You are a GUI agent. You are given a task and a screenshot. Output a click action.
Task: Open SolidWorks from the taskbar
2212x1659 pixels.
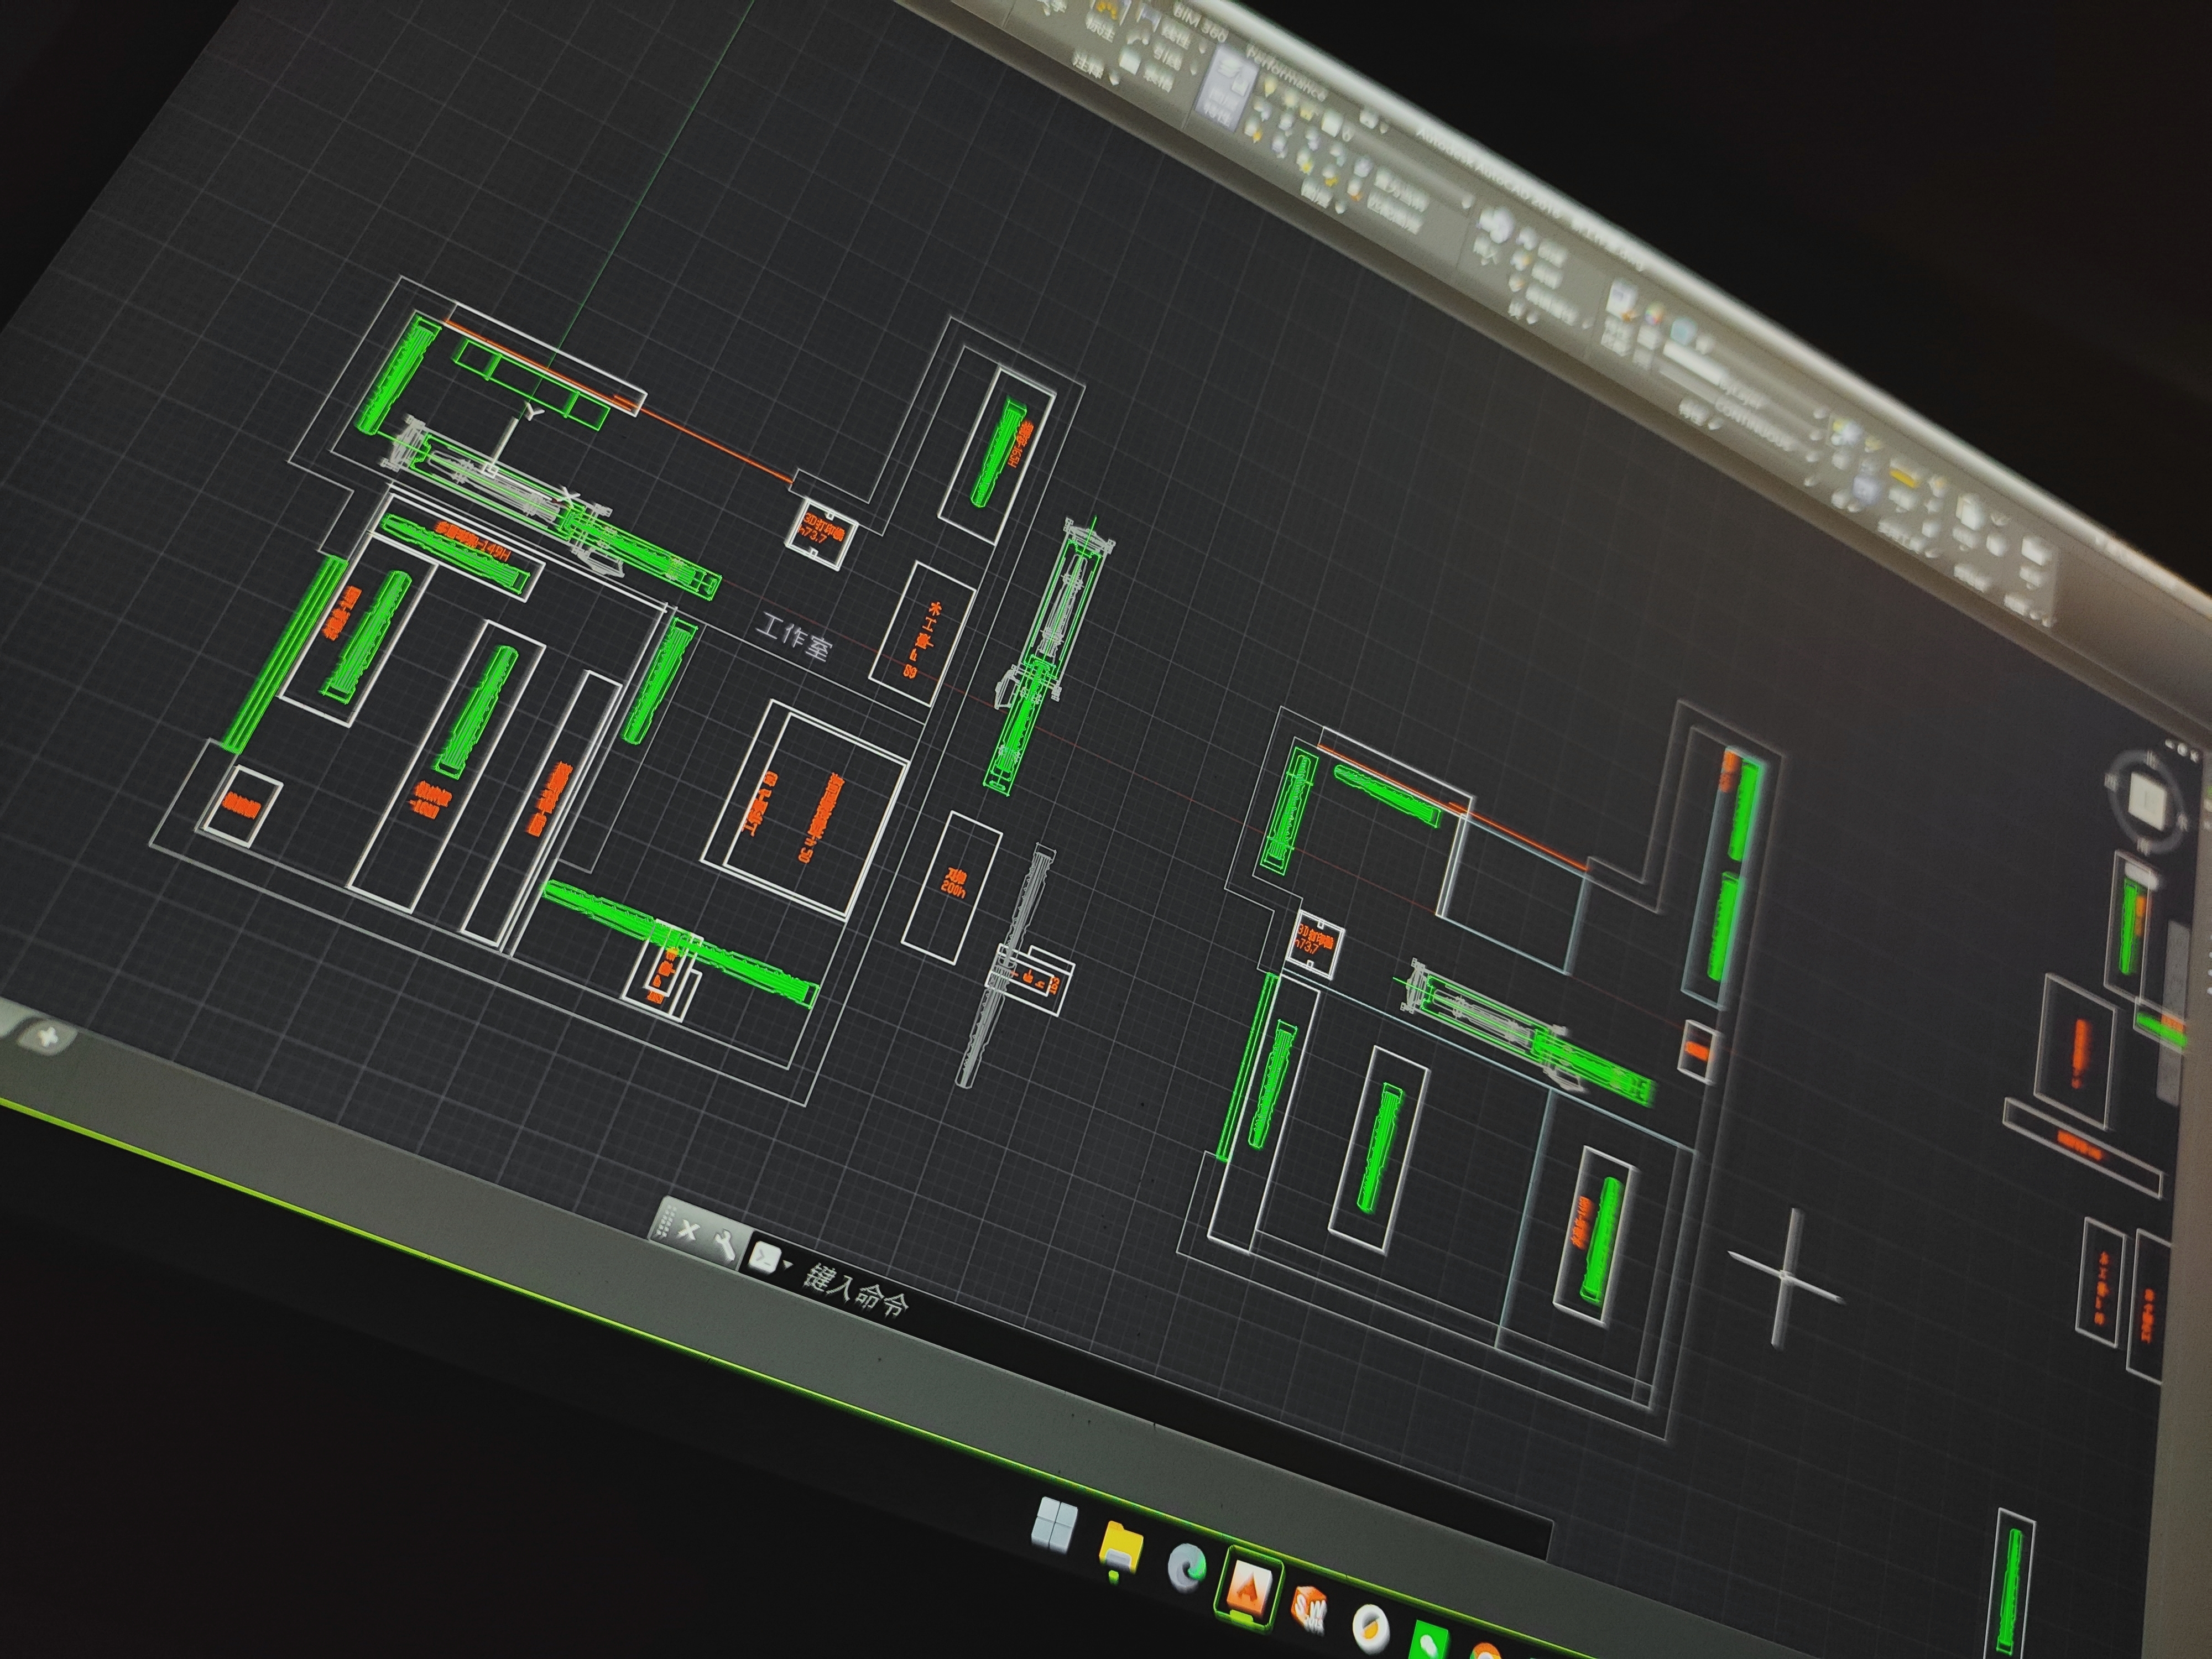pyautogui.click(x=1309, y=1609)
